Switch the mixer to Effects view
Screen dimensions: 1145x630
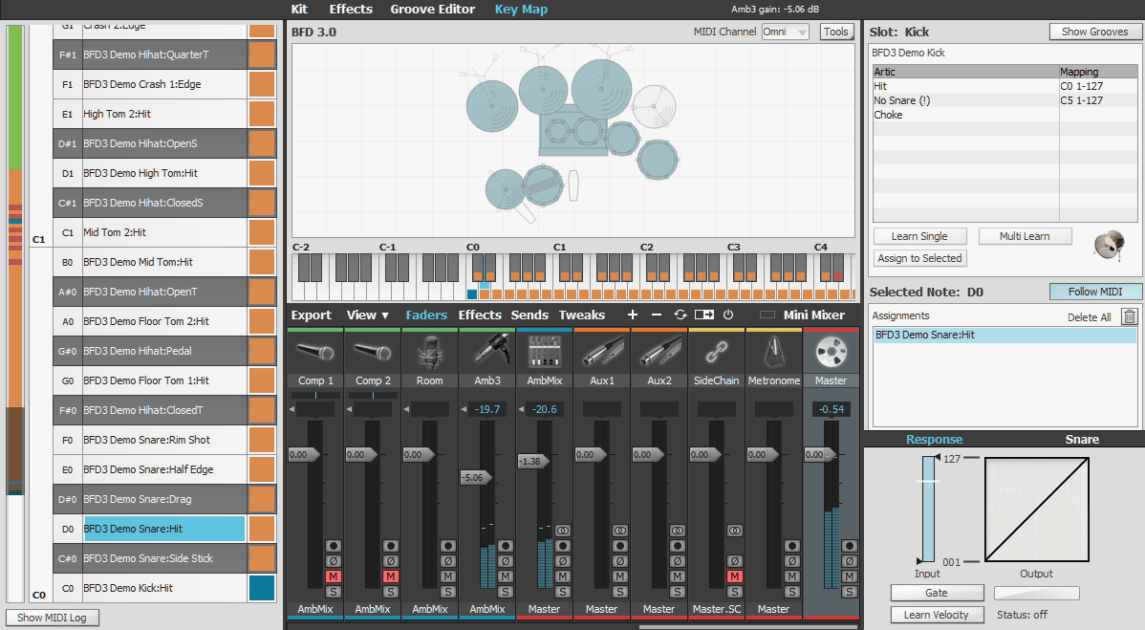480,315
